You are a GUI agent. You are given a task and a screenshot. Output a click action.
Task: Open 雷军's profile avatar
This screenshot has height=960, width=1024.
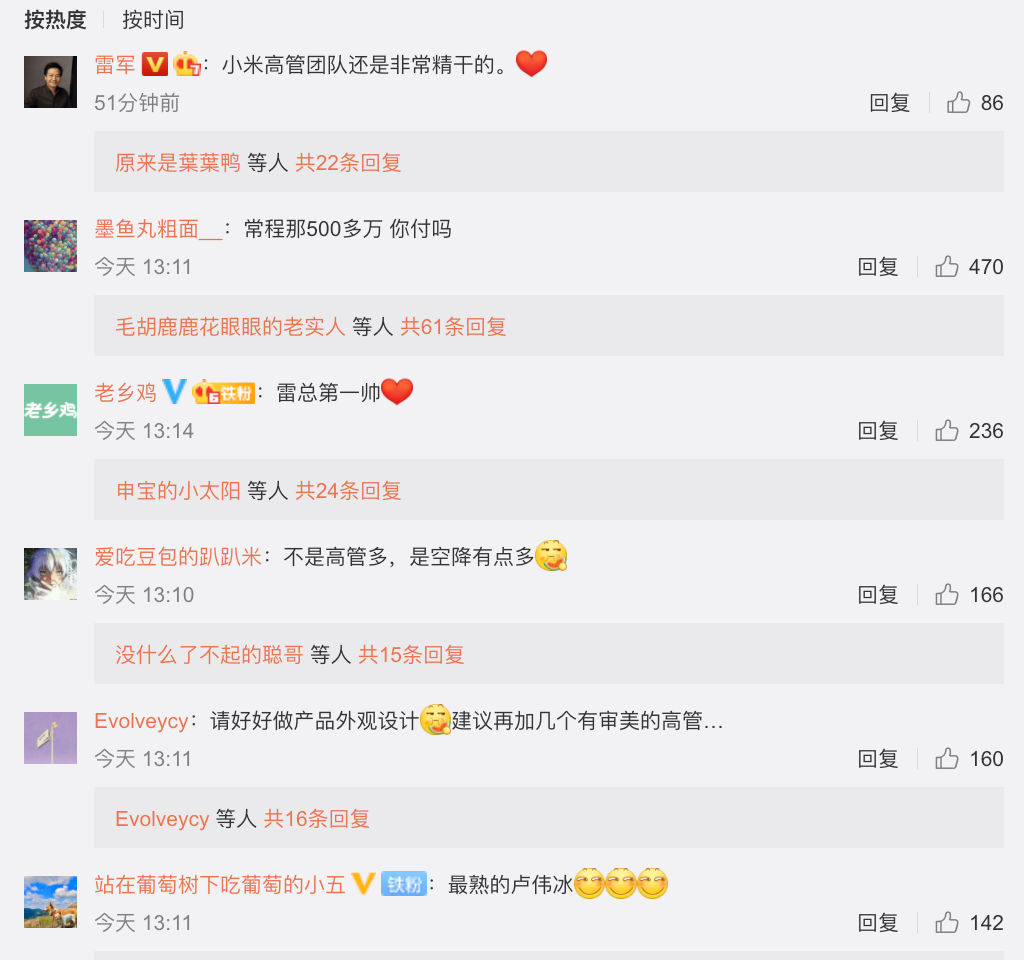[x=50, y=82]
